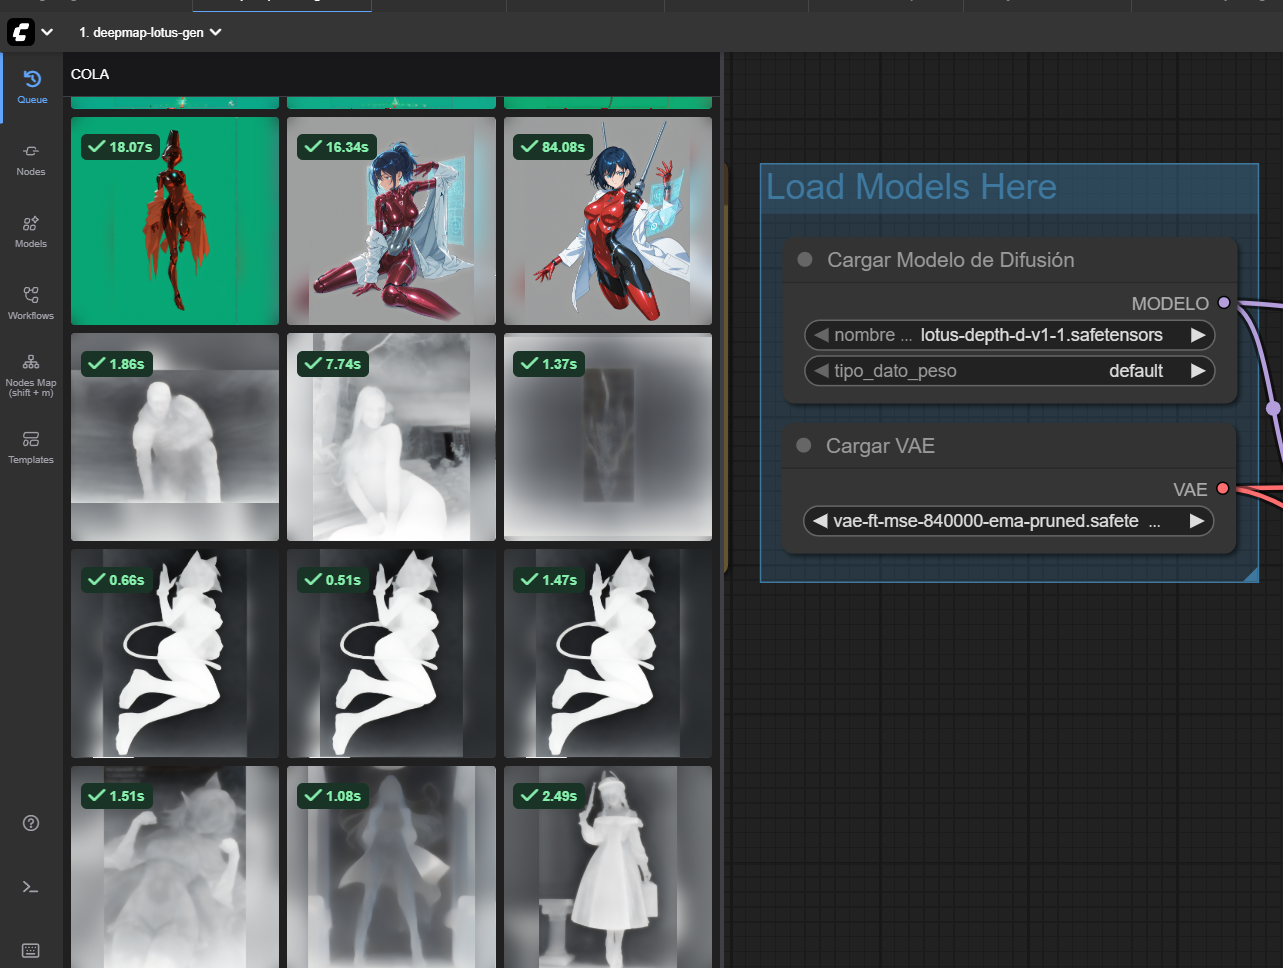The width and height of the screenshot is (1283, 968).
Task: Open the 84.08s generated image thumbnail
Action: pyautogui.click(x=608, y=221)
